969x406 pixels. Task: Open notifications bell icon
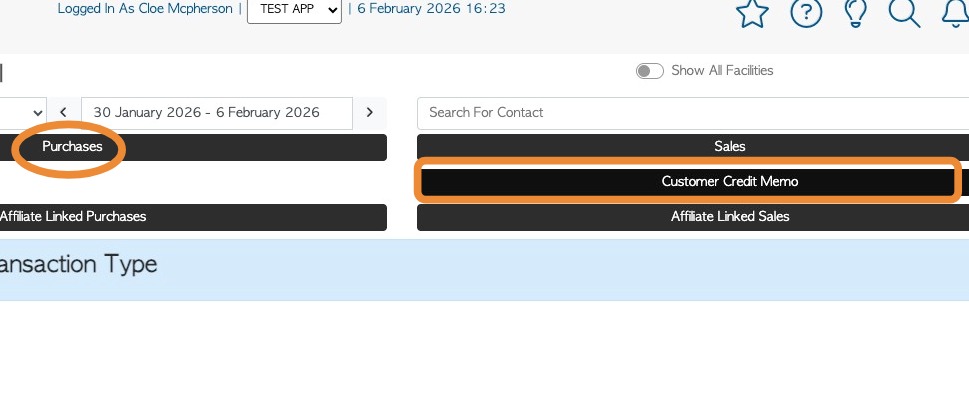tap(955, 12)
